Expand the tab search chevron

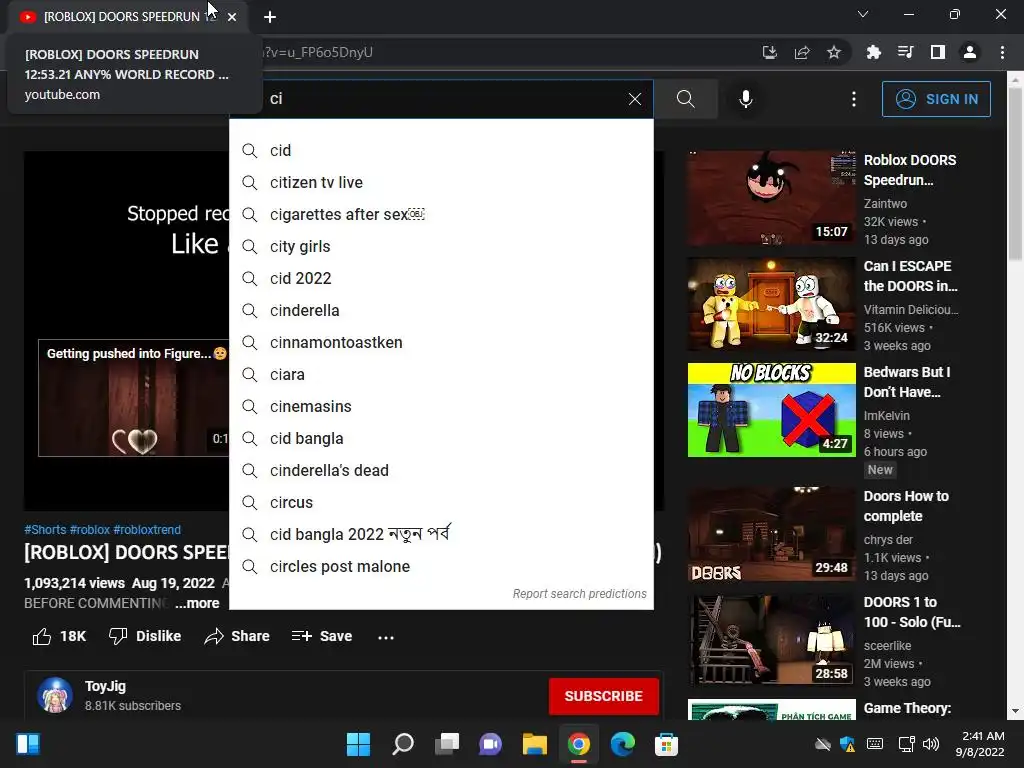[862, 14]
